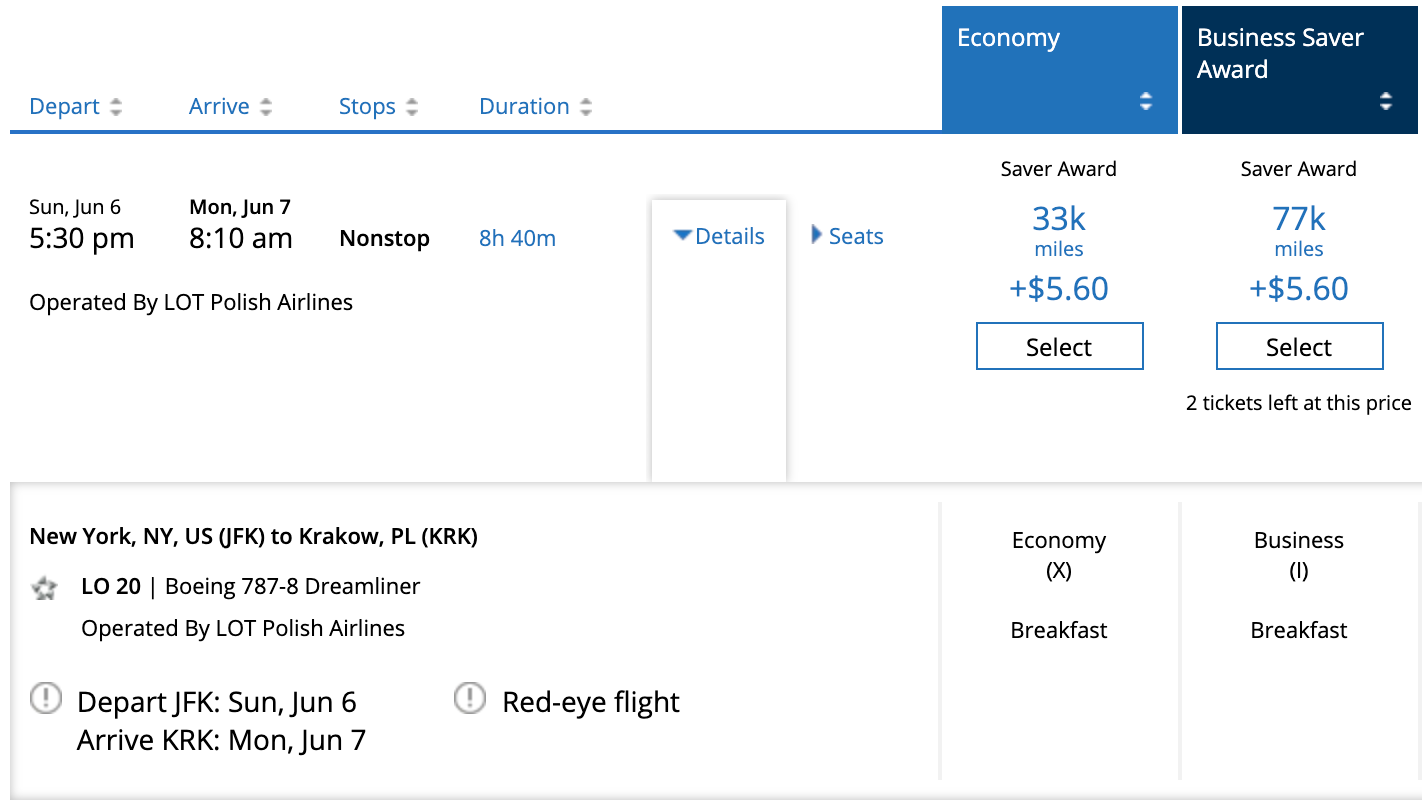Sort flights by Depart time
This screenshot has height=802, width=1422.
pos(65,107)
